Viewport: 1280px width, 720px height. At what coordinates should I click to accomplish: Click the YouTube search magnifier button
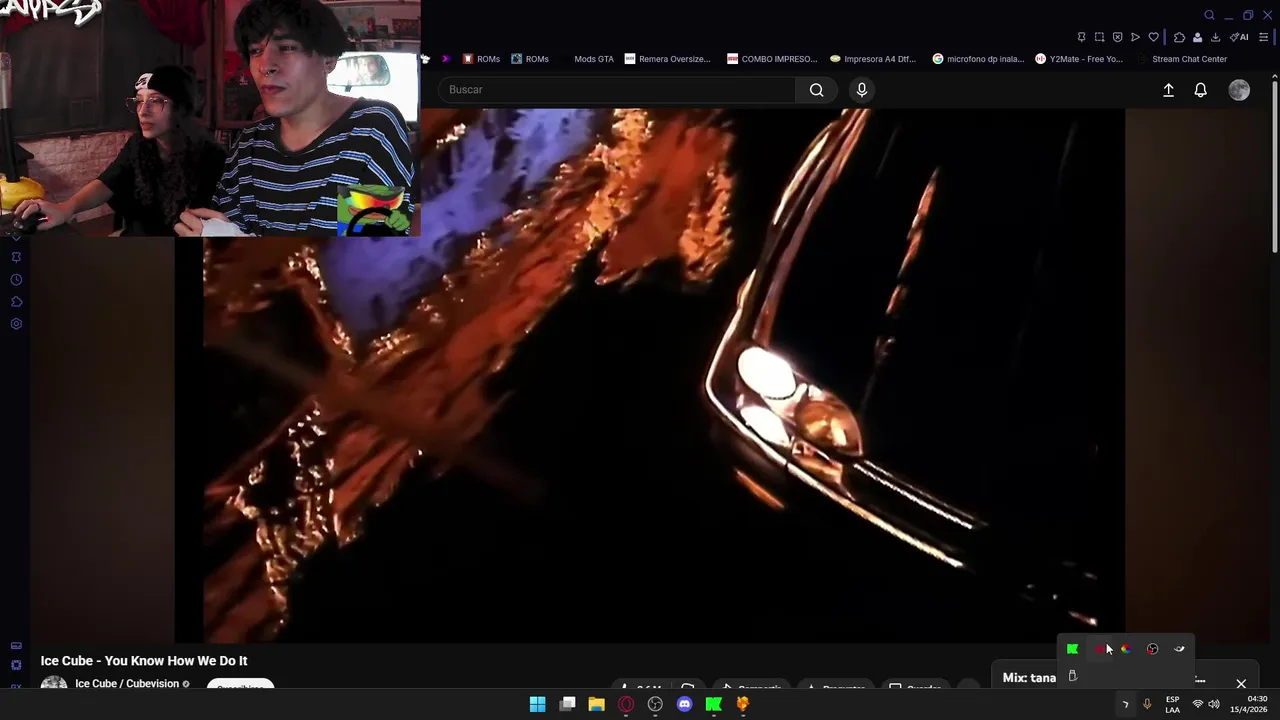click(817, 90)
